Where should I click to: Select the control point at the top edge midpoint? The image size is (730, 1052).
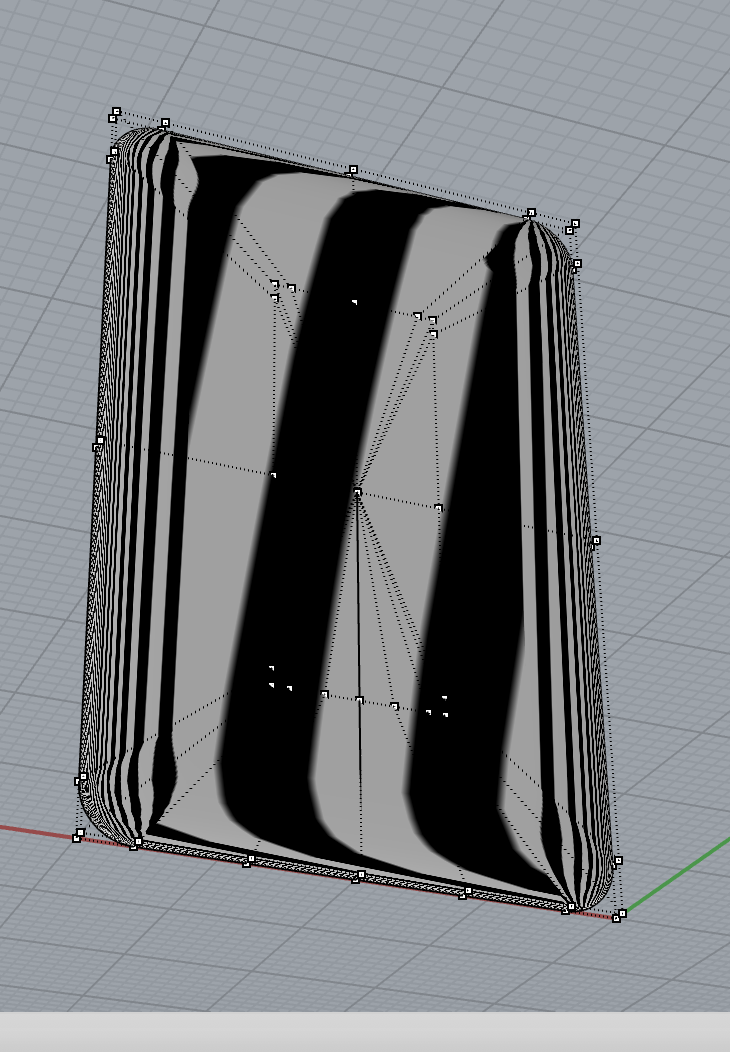click(354, 170)
